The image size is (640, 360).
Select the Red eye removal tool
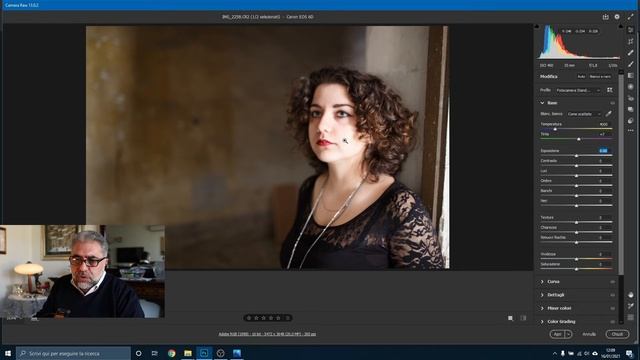(631, 98)
